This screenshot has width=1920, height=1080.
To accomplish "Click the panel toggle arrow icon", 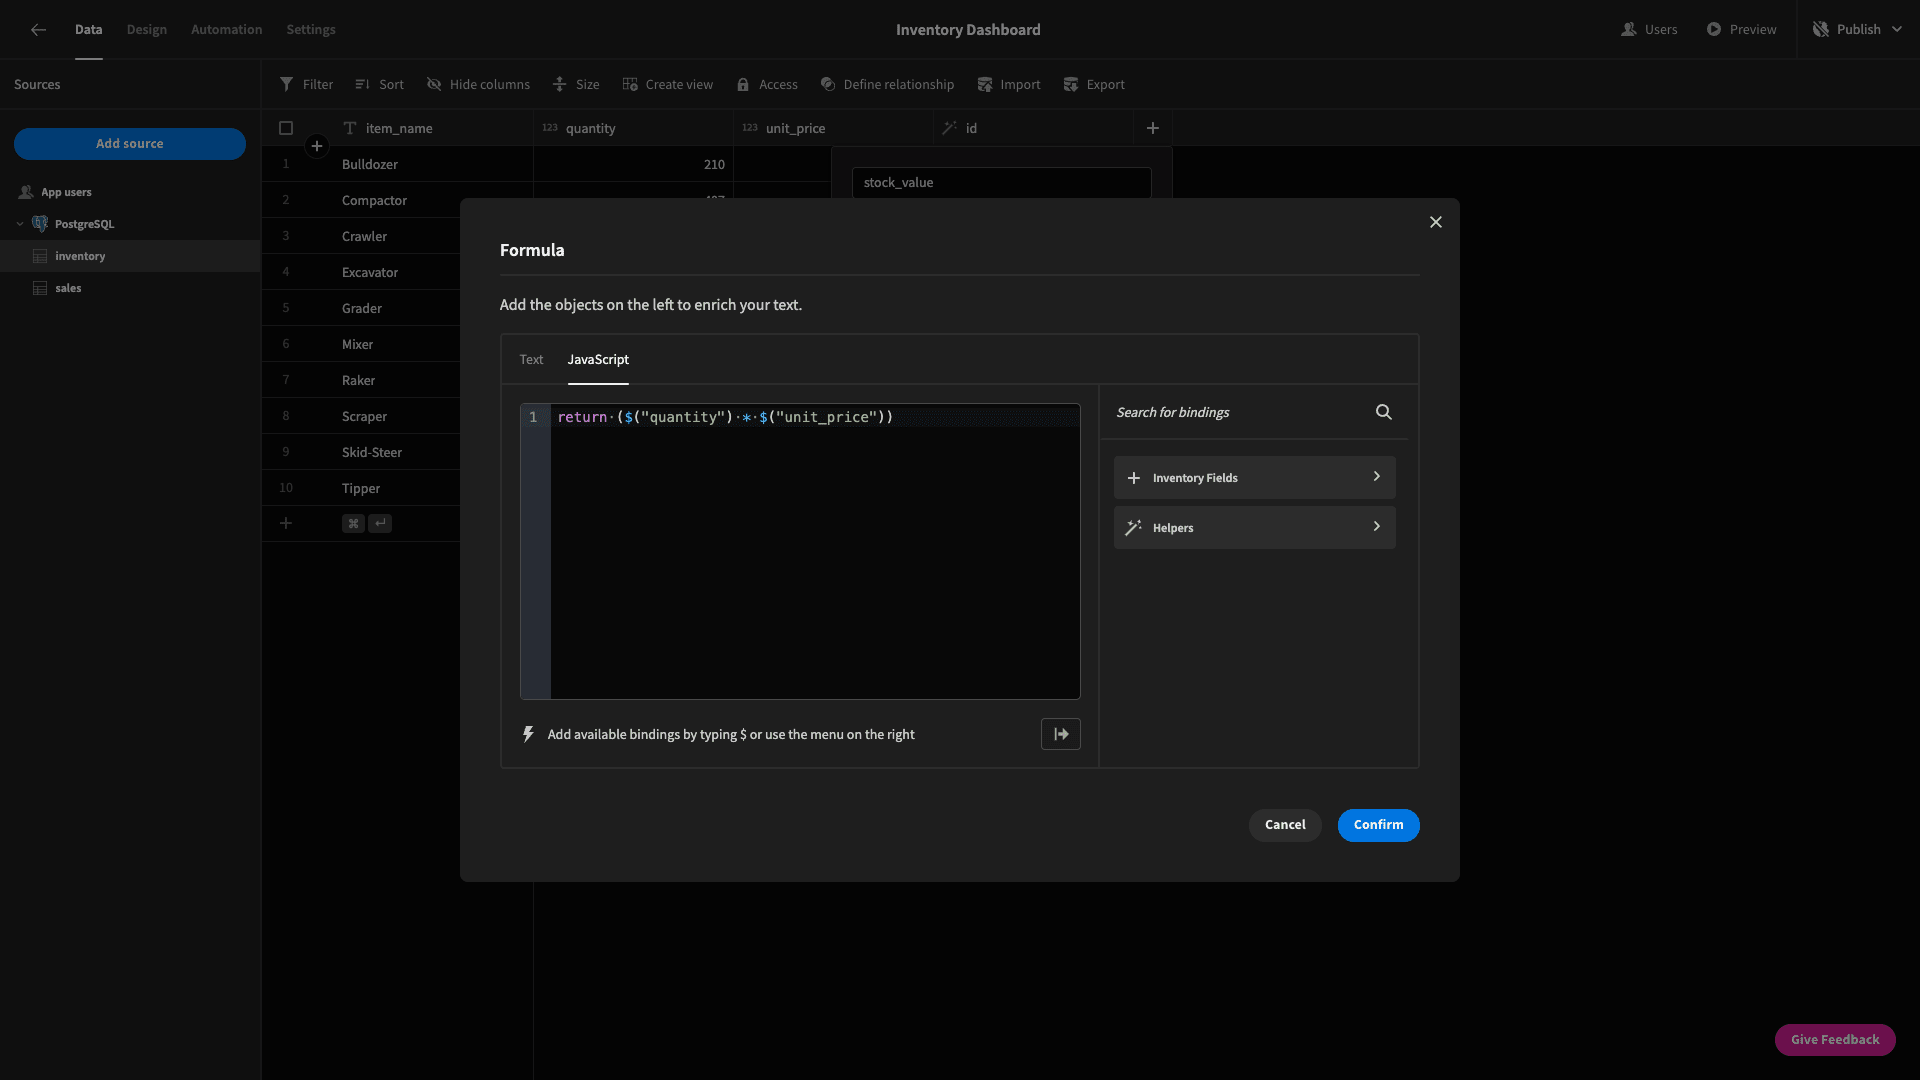I will 1061,734.
